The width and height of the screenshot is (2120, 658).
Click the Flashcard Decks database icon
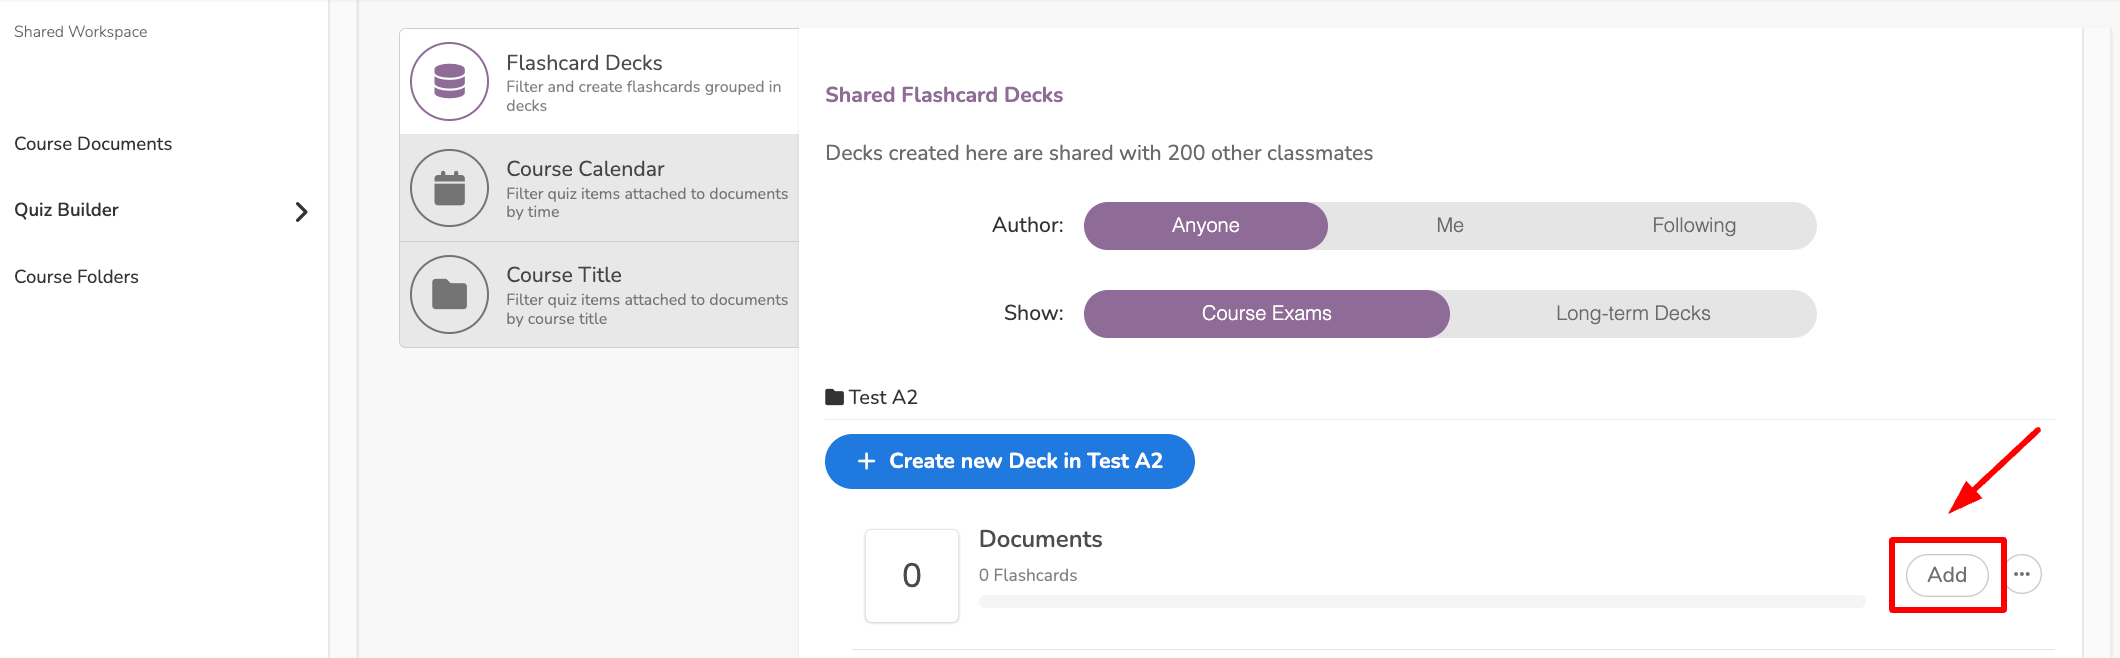tap(449, 81)
